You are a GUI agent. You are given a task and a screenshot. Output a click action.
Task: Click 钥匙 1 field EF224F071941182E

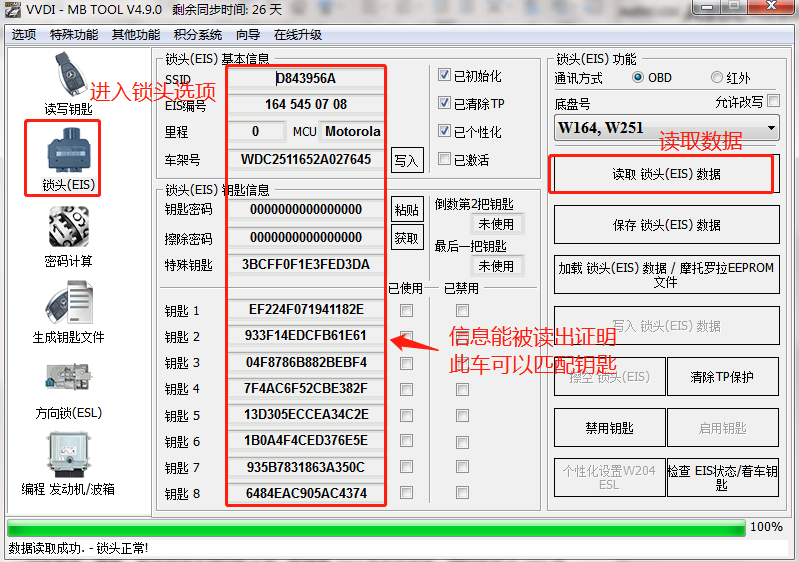[x=306, y=310]
